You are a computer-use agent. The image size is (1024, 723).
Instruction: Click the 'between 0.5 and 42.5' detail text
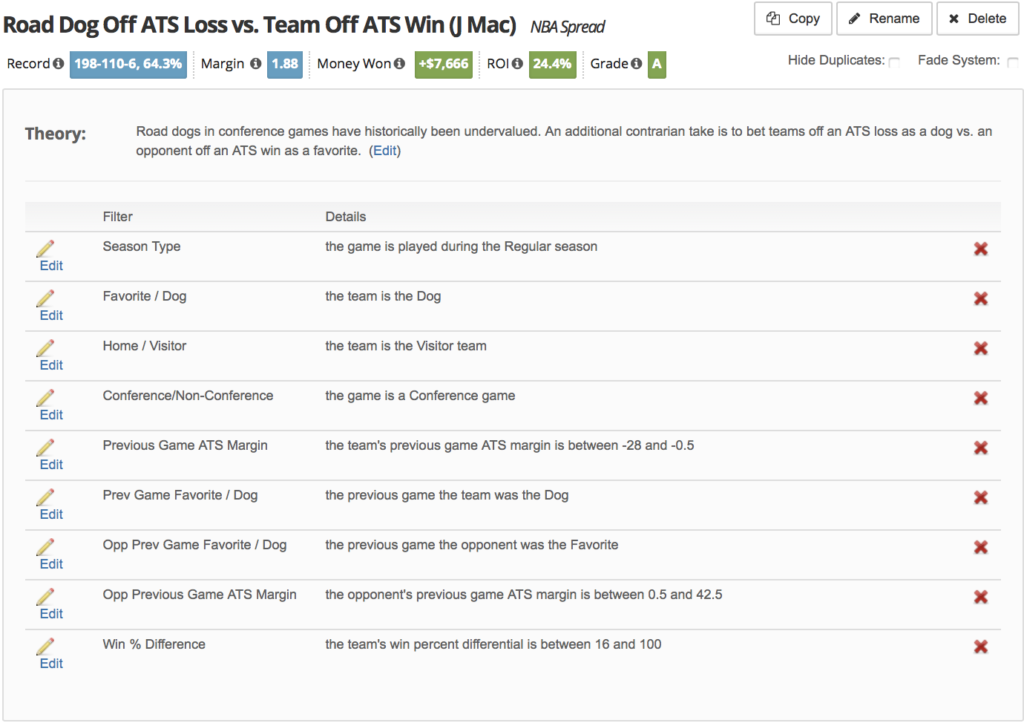click(x=524, y=594)
